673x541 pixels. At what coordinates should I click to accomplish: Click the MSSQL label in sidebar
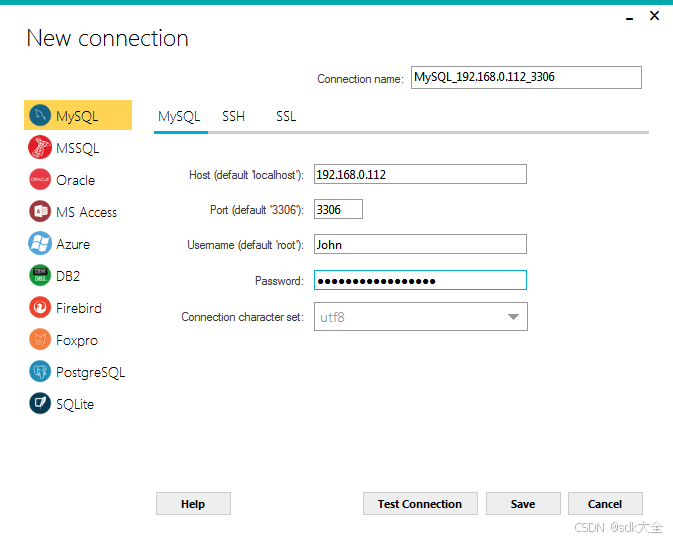point(78,149)
